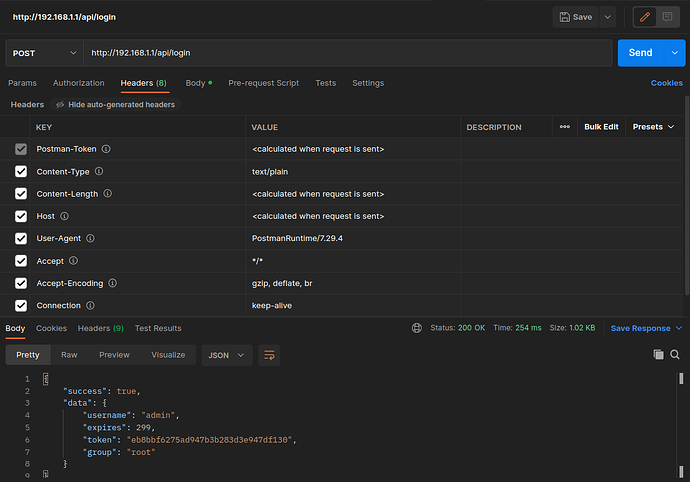Click the info icon next to Content-Type
Screen dimensions: 690x482
point(99,171)
